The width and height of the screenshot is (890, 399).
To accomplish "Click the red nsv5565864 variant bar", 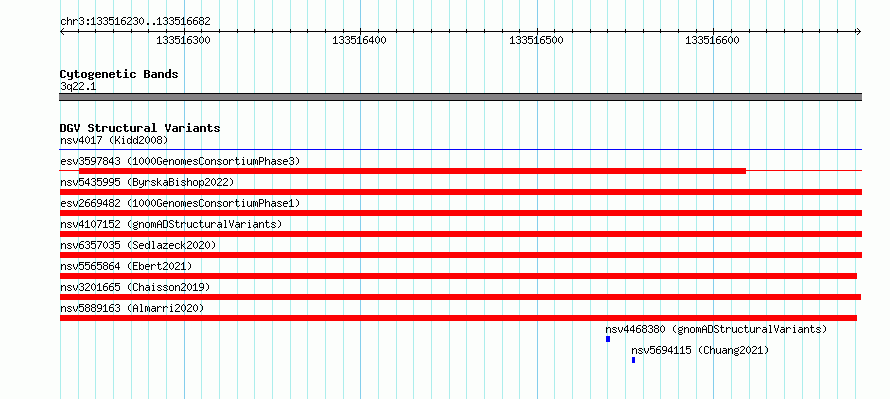I will (x=458, y=276).
